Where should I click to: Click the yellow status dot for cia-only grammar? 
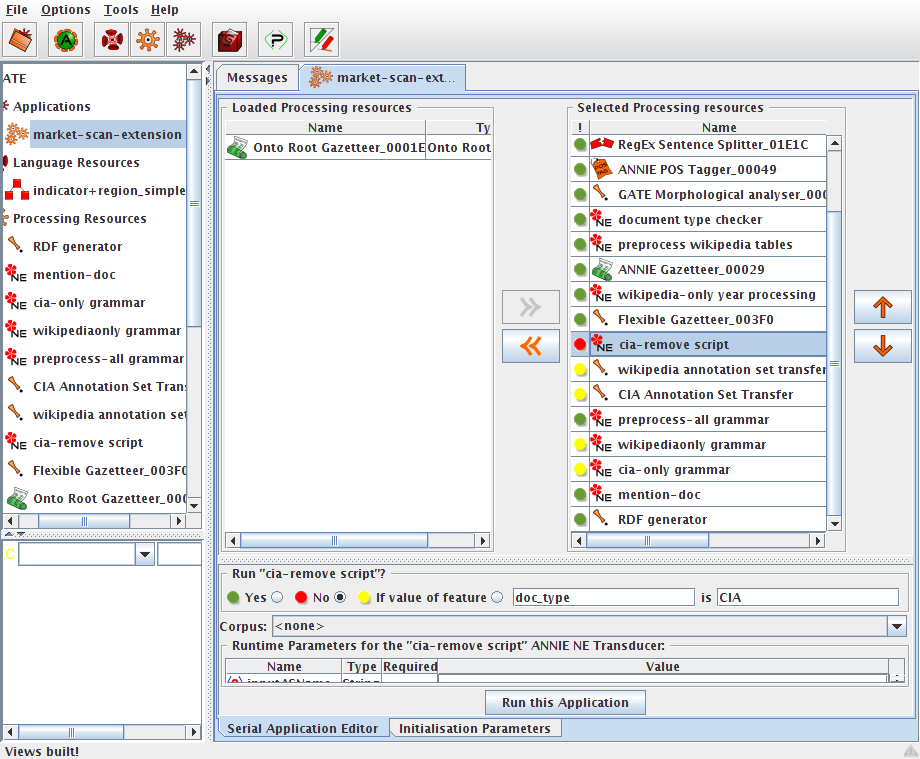580,469
